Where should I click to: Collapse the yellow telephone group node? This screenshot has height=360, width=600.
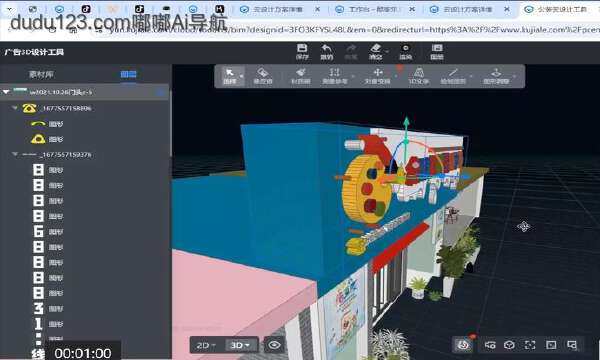pos(15,108)
